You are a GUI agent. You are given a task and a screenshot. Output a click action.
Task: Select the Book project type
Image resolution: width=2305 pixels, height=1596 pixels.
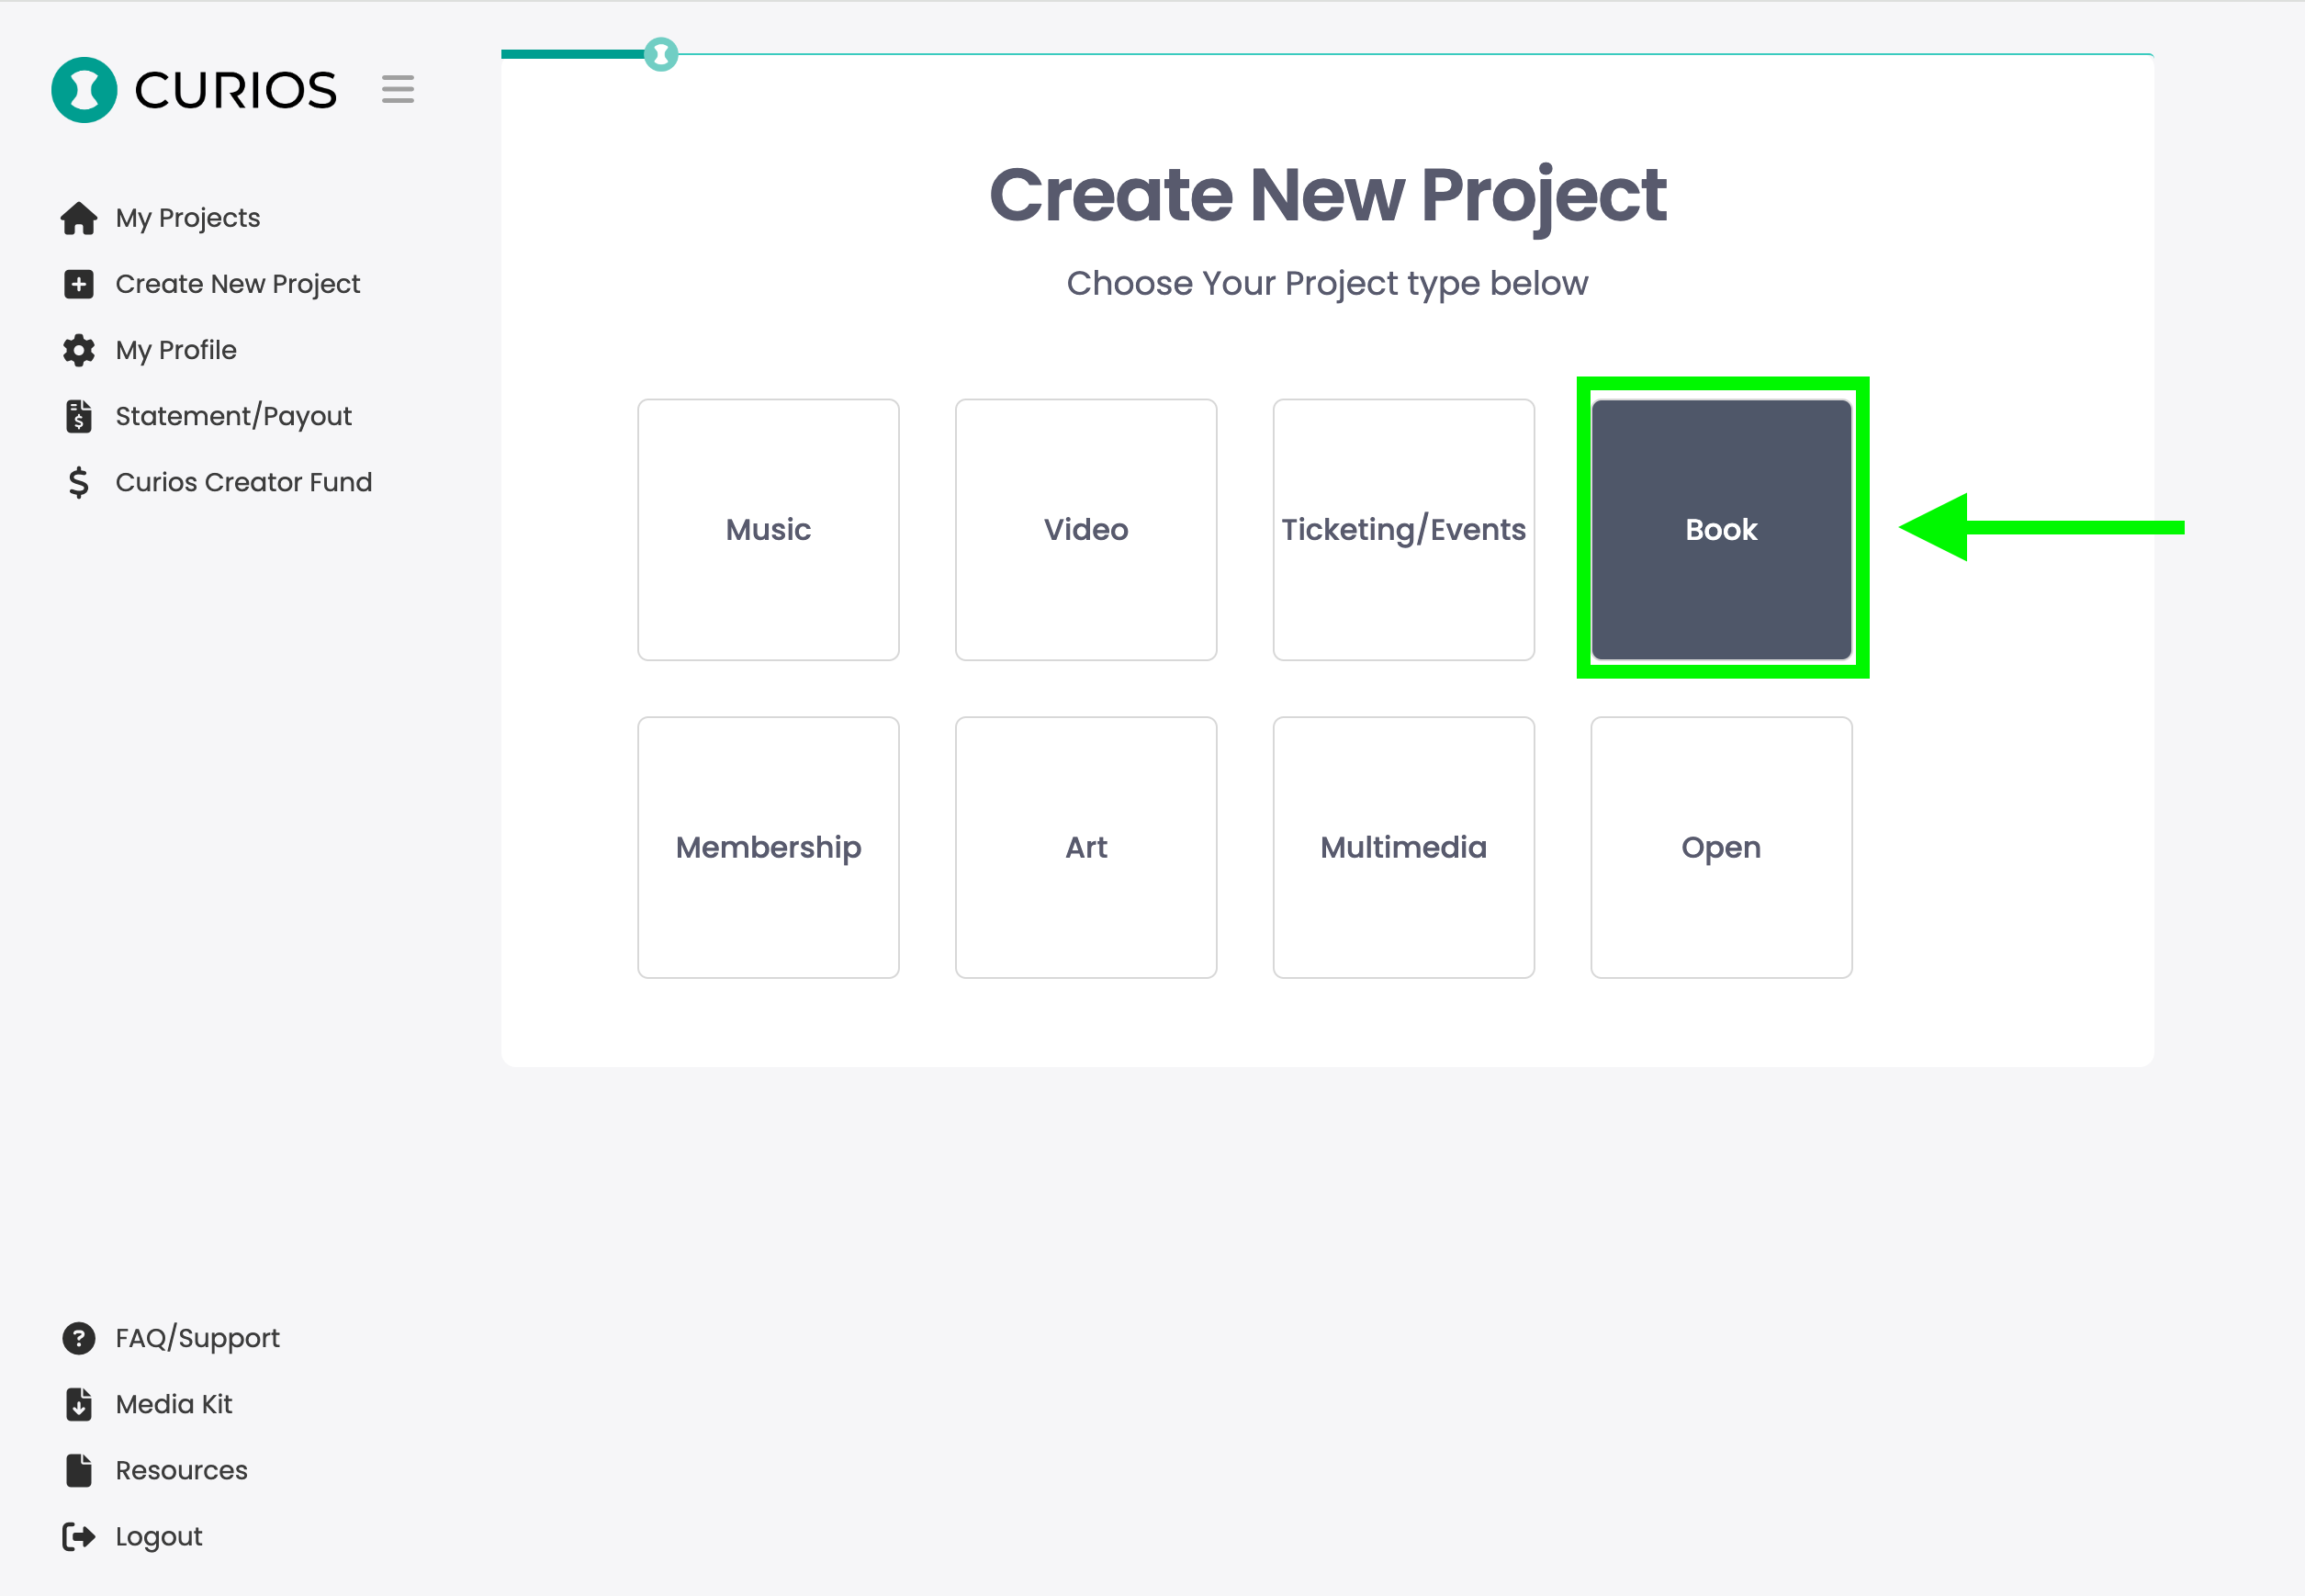pos(1721,530)
